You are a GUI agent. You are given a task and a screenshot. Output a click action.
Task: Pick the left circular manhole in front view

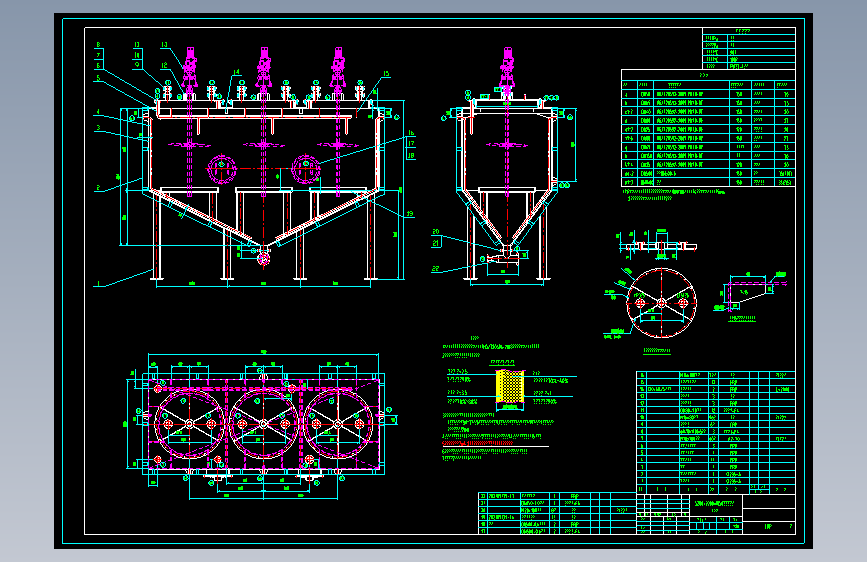click(x=222, y=169)
